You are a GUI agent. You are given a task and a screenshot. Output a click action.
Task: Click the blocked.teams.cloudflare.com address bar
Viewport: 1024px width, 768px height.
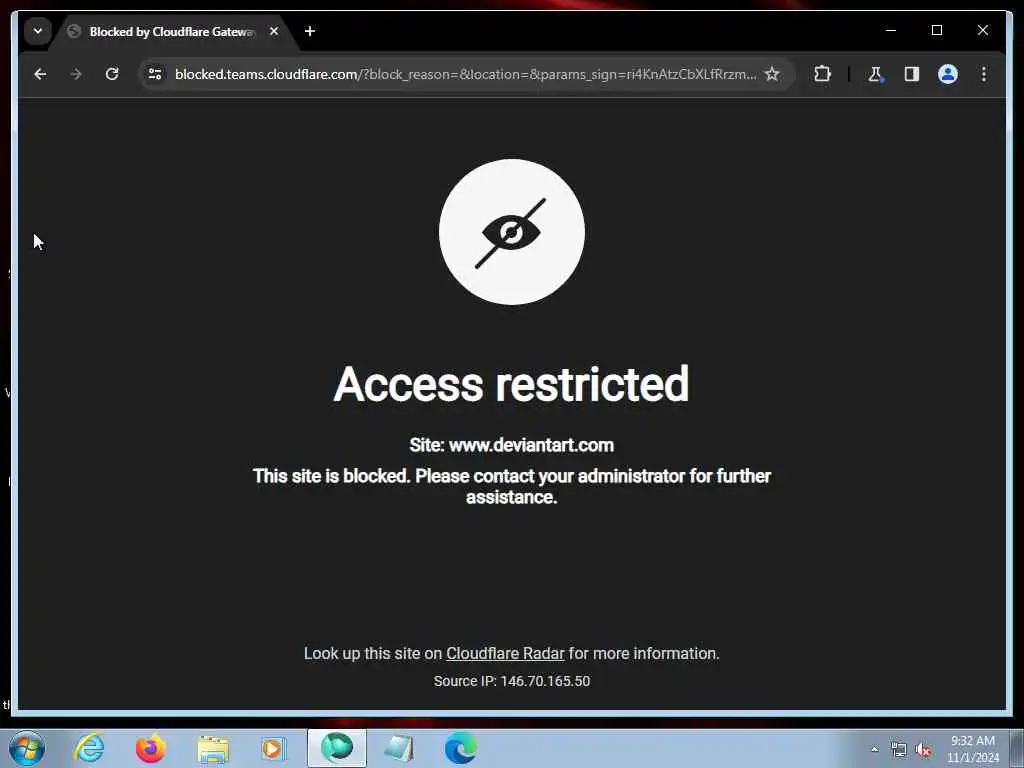[x=465, y=74]
